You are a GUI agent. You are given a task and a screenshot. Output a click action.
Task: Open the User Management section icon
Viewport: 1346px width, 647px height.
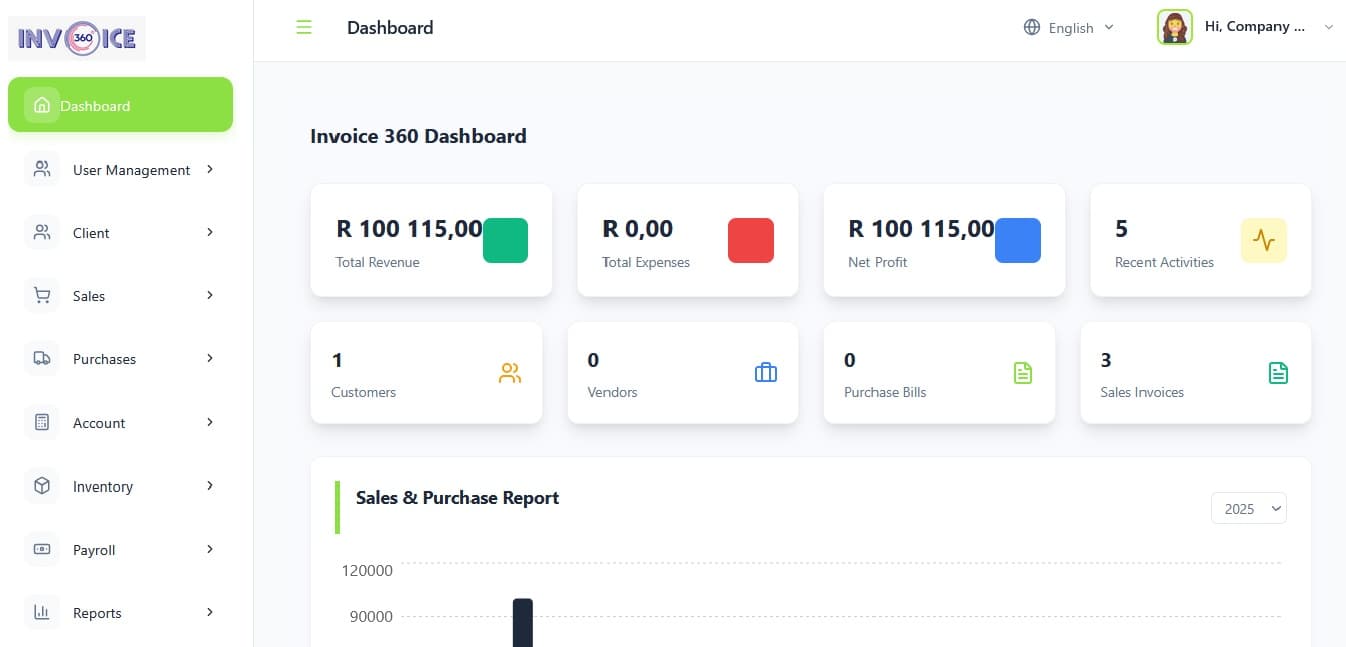41,169
